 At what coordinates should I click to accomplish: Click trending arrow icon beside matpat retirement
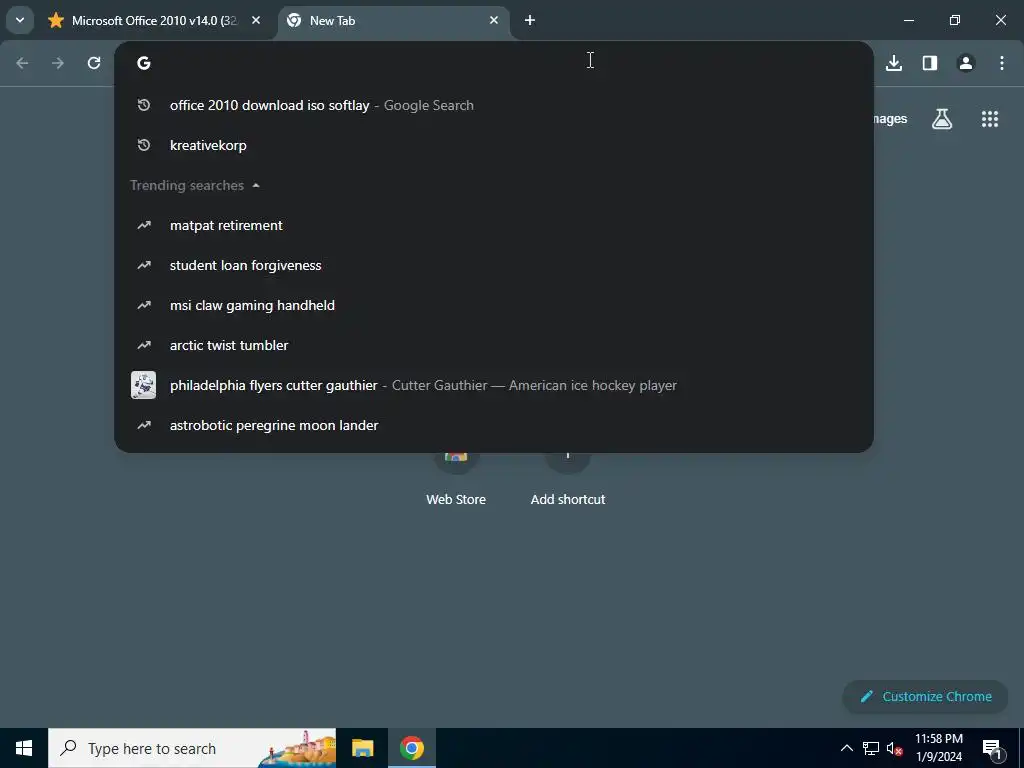[144, 225]
